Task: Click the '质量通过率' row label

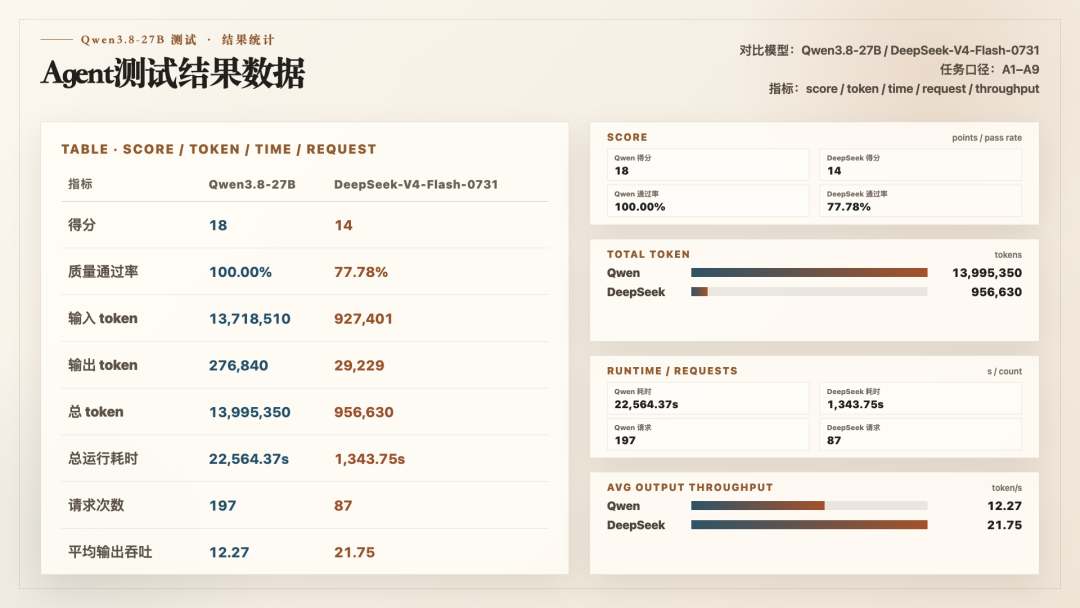Action: click(103, 272)
